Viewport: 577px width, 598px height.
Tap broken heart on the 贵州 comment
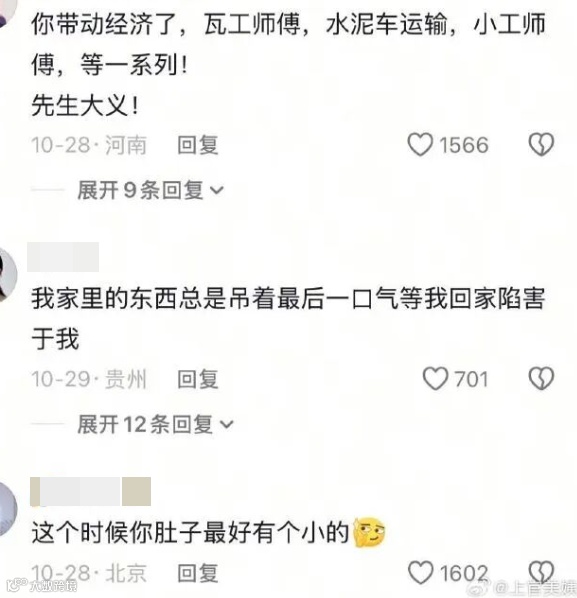[x=541, y=378]
